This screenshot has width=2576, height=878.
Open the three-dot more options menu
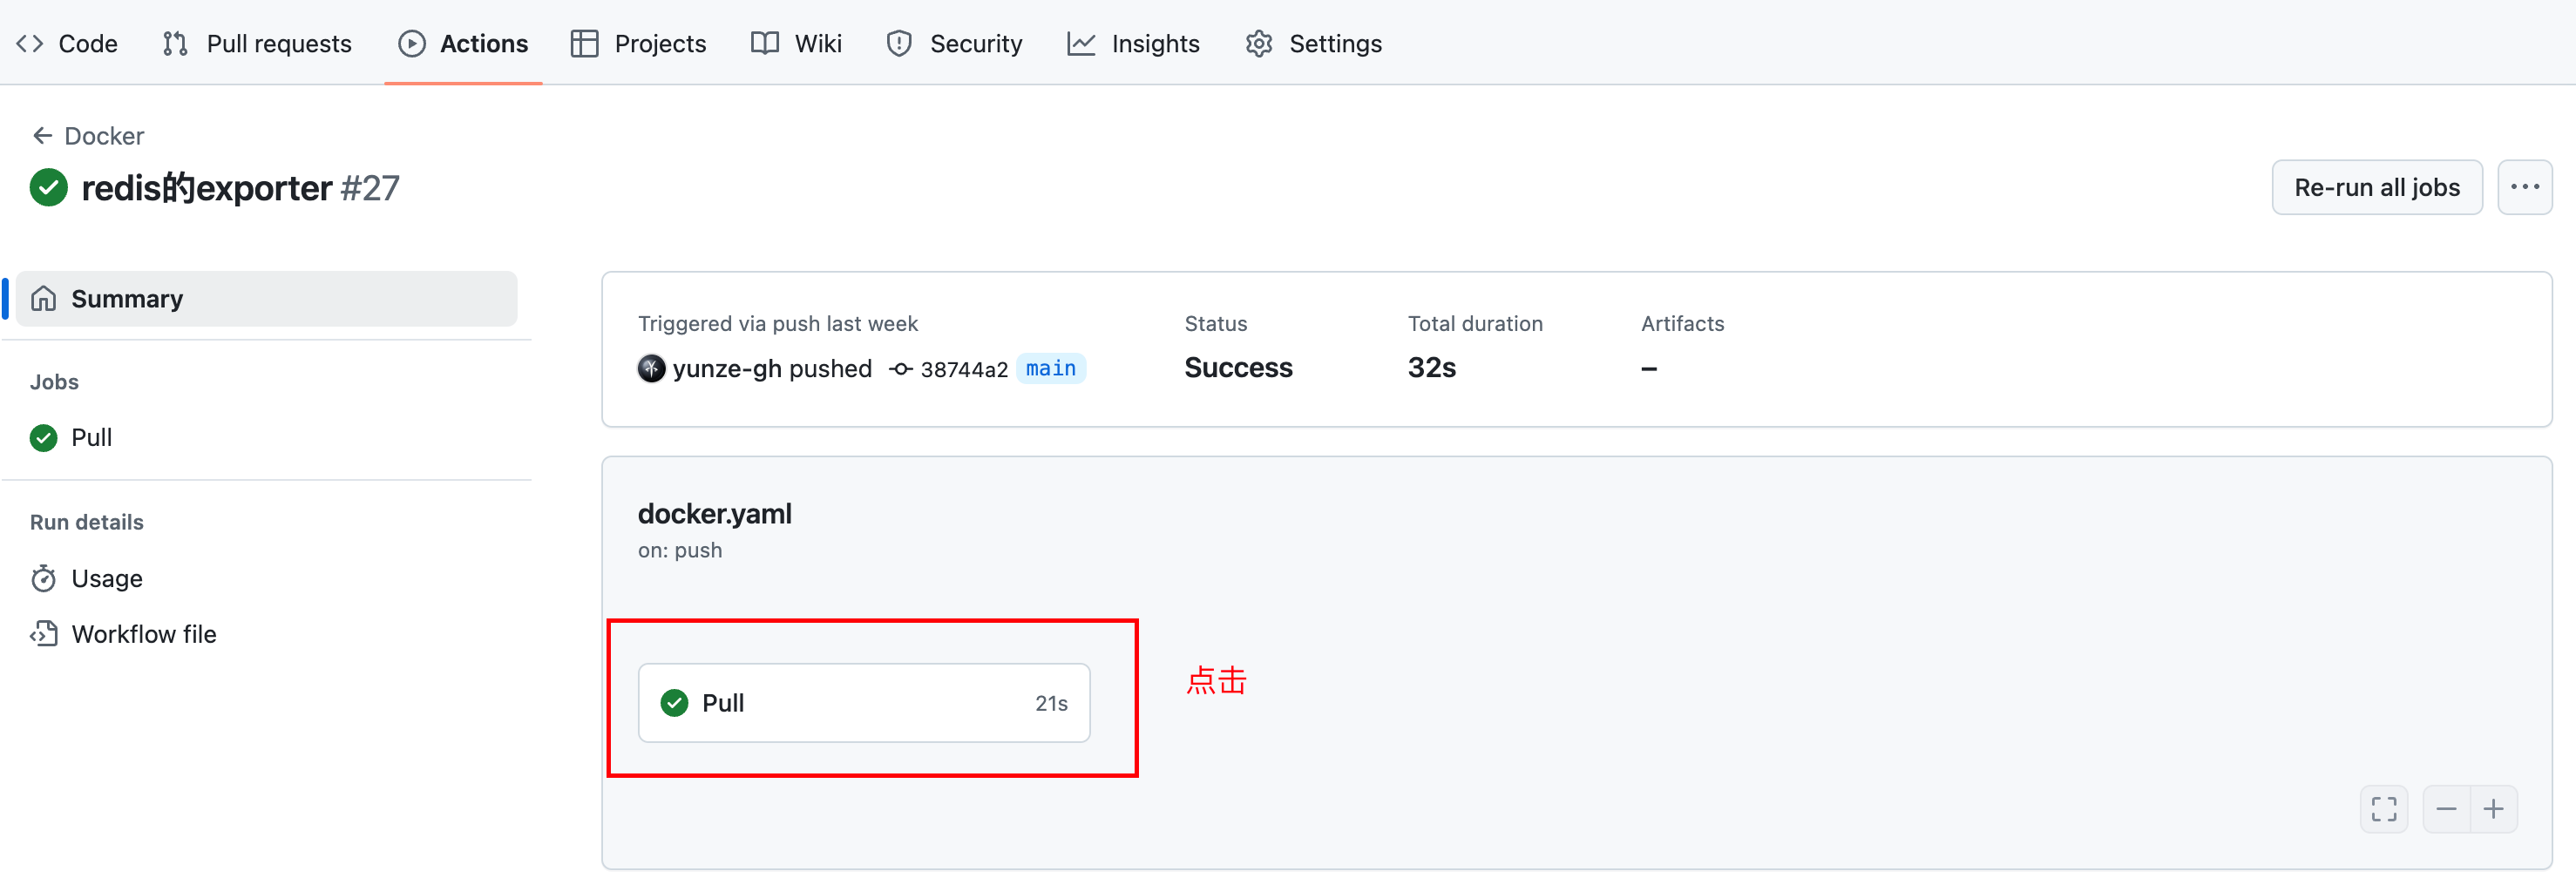click(x=2525, y=187)
